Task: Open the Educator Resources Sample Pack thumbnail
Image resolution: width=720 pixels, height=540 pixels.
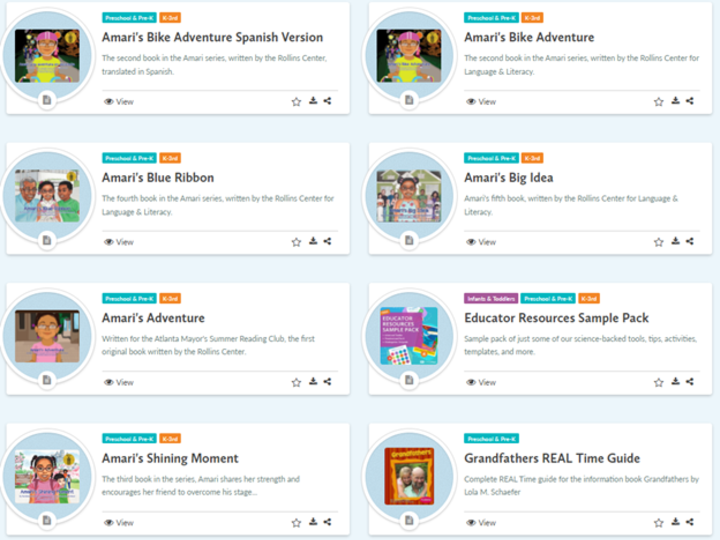Action: [x=409, y=336]
